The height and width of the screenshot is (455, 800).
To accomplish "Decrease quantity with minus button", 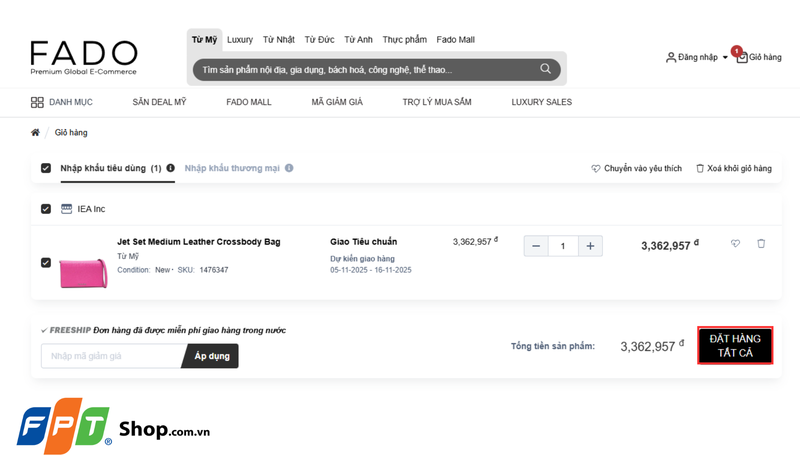I will point(536,246).
